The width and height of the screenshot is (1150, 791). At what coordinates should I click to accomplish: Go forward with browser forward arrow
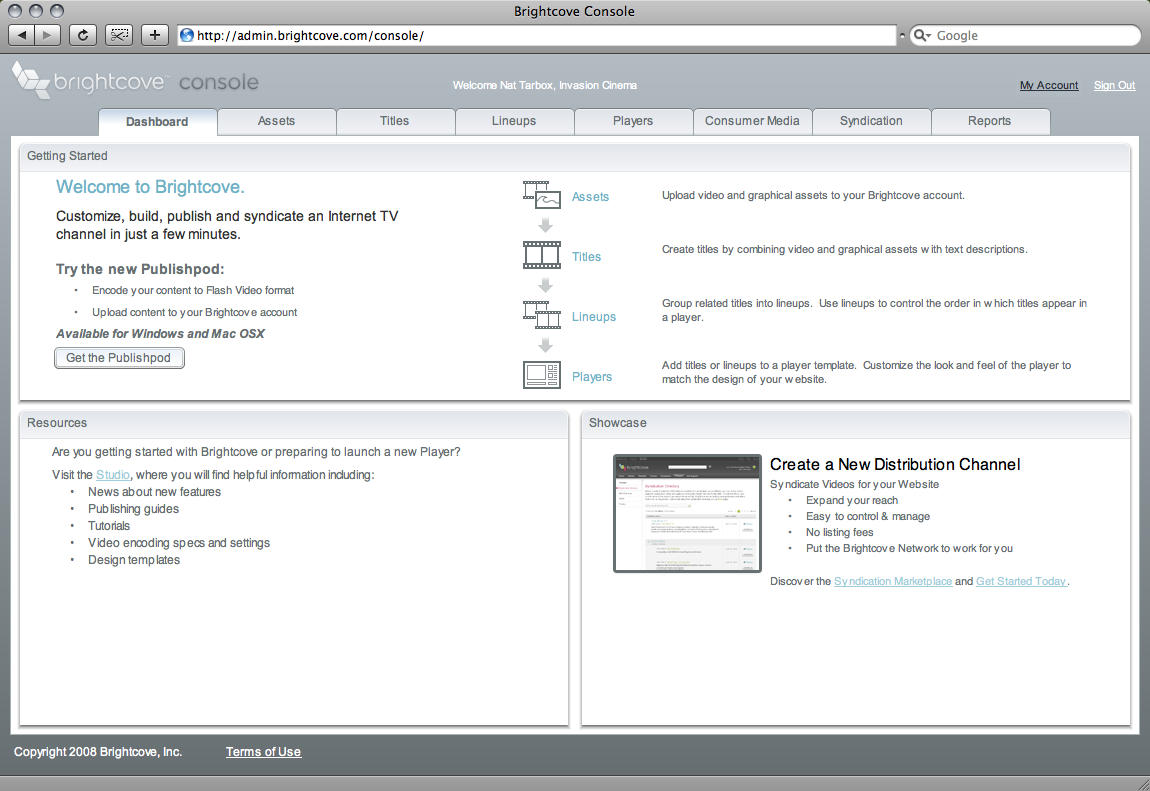[x=48, y=34]
